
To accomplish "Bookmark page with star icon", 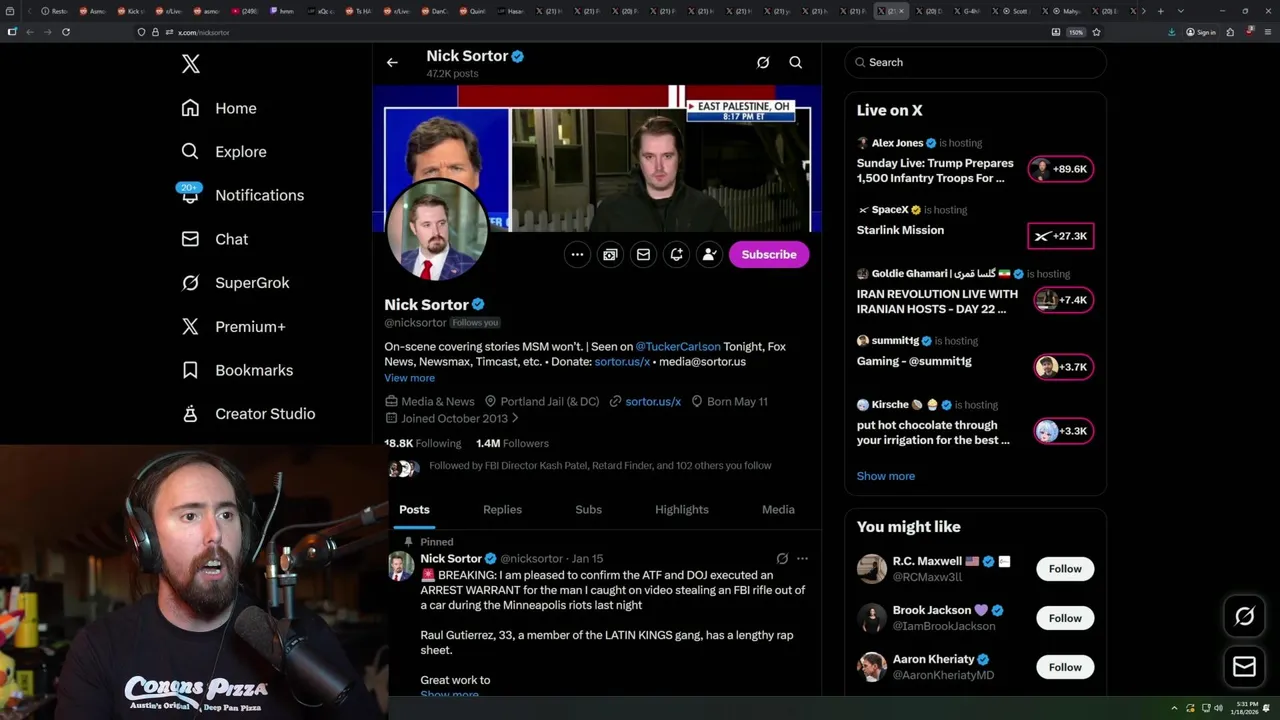I will pos(1096,32).
